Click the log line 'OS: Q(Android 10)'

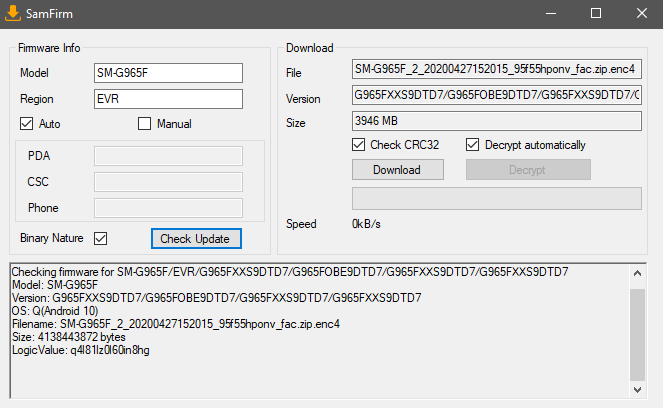coord(55,311)
